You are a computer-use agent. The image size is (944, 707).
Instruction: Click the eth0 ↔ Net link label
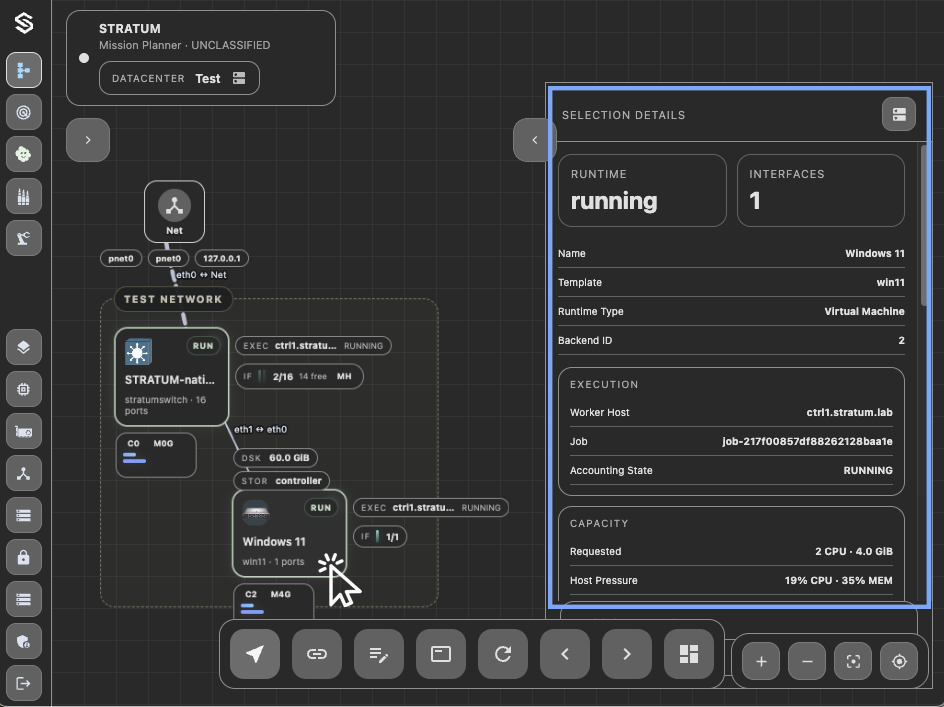pos(202,275)
